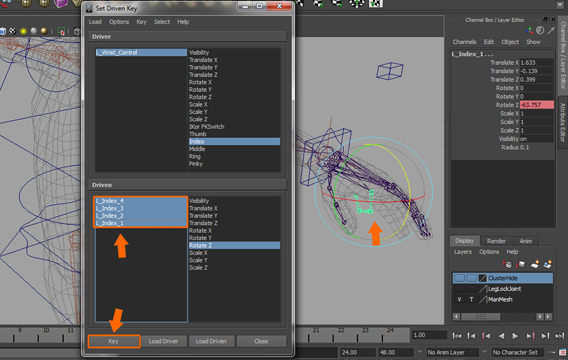Select Rotate Z in Driven attributes
Screen dimensions: 568x360
(234, 246)
